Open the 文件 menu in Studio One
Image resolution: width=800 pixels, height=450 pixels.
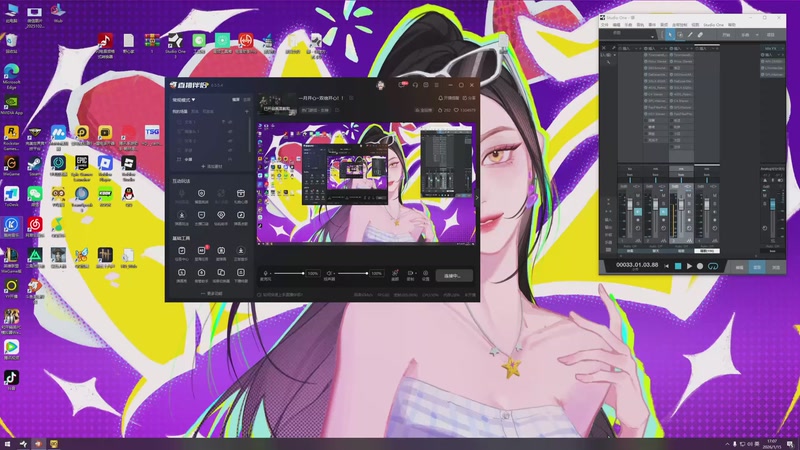tap(605, 24)
